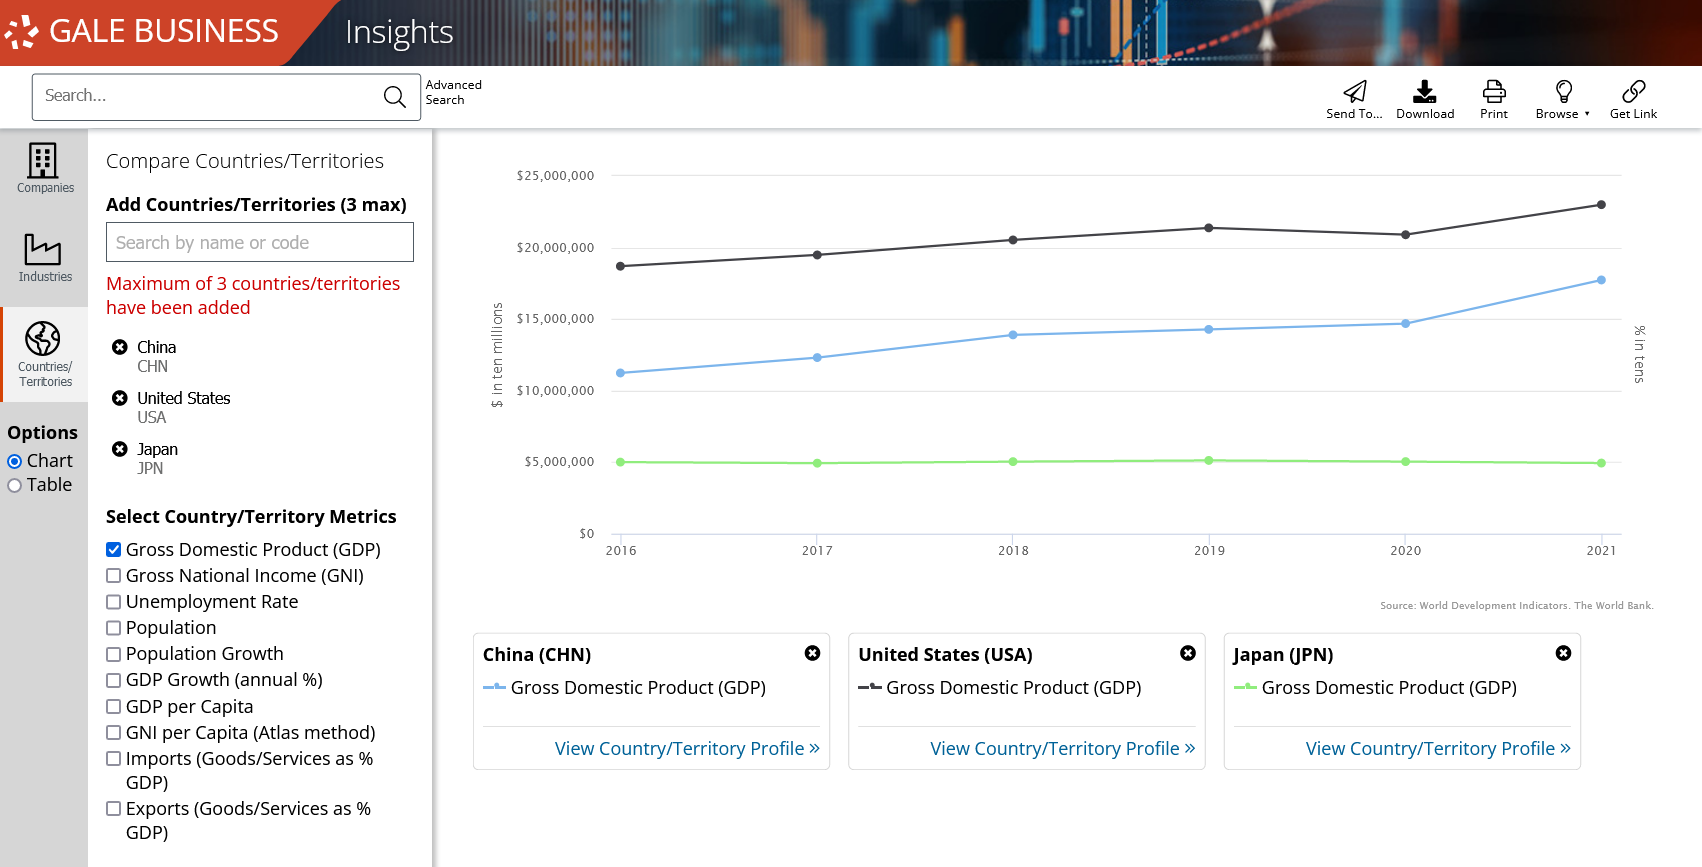
Task: Close the China (CHN) legend card
Action: (812, 653)
